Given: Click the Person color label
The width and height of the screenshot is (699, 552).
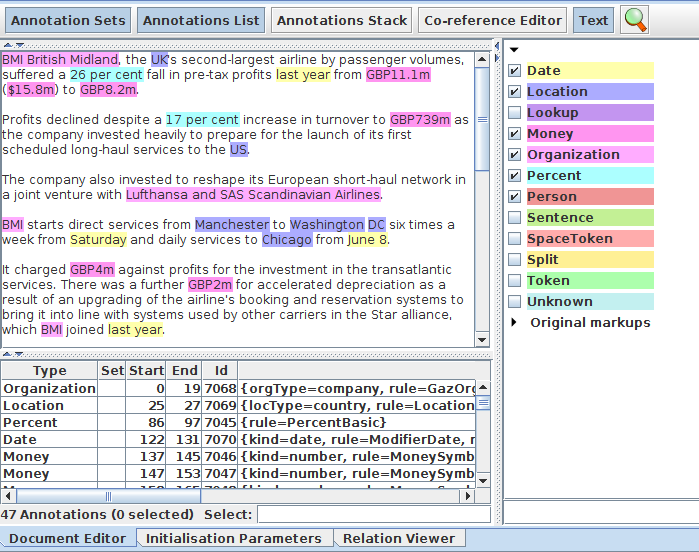Looking at the screenshot, I should click(590, 196).
